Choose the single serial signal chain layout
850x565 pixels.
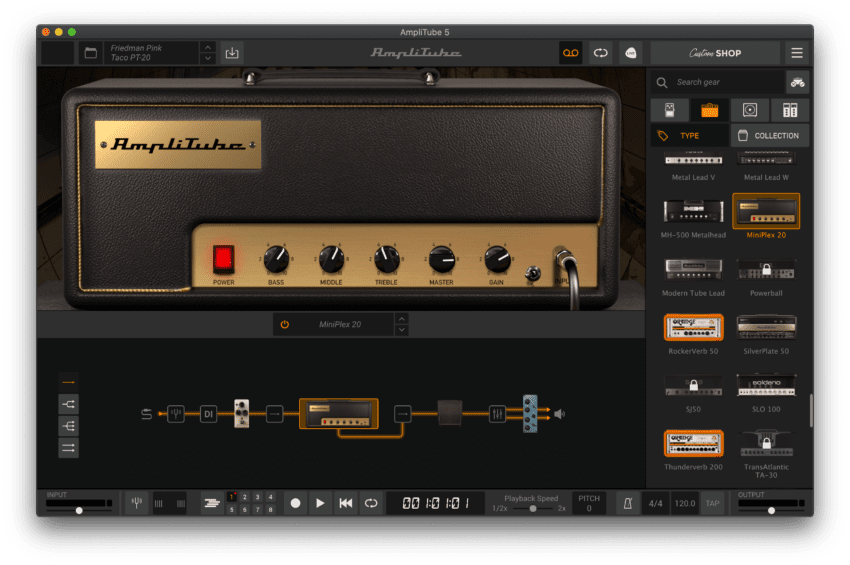[68, 382]
